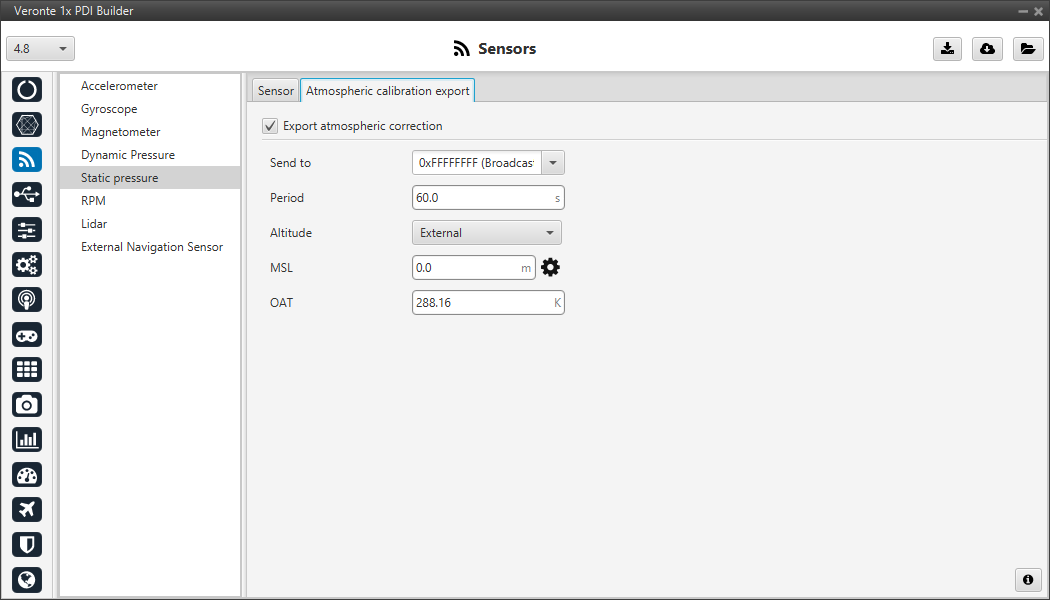Open the camera sidebar icon

(x=27, y=404)
